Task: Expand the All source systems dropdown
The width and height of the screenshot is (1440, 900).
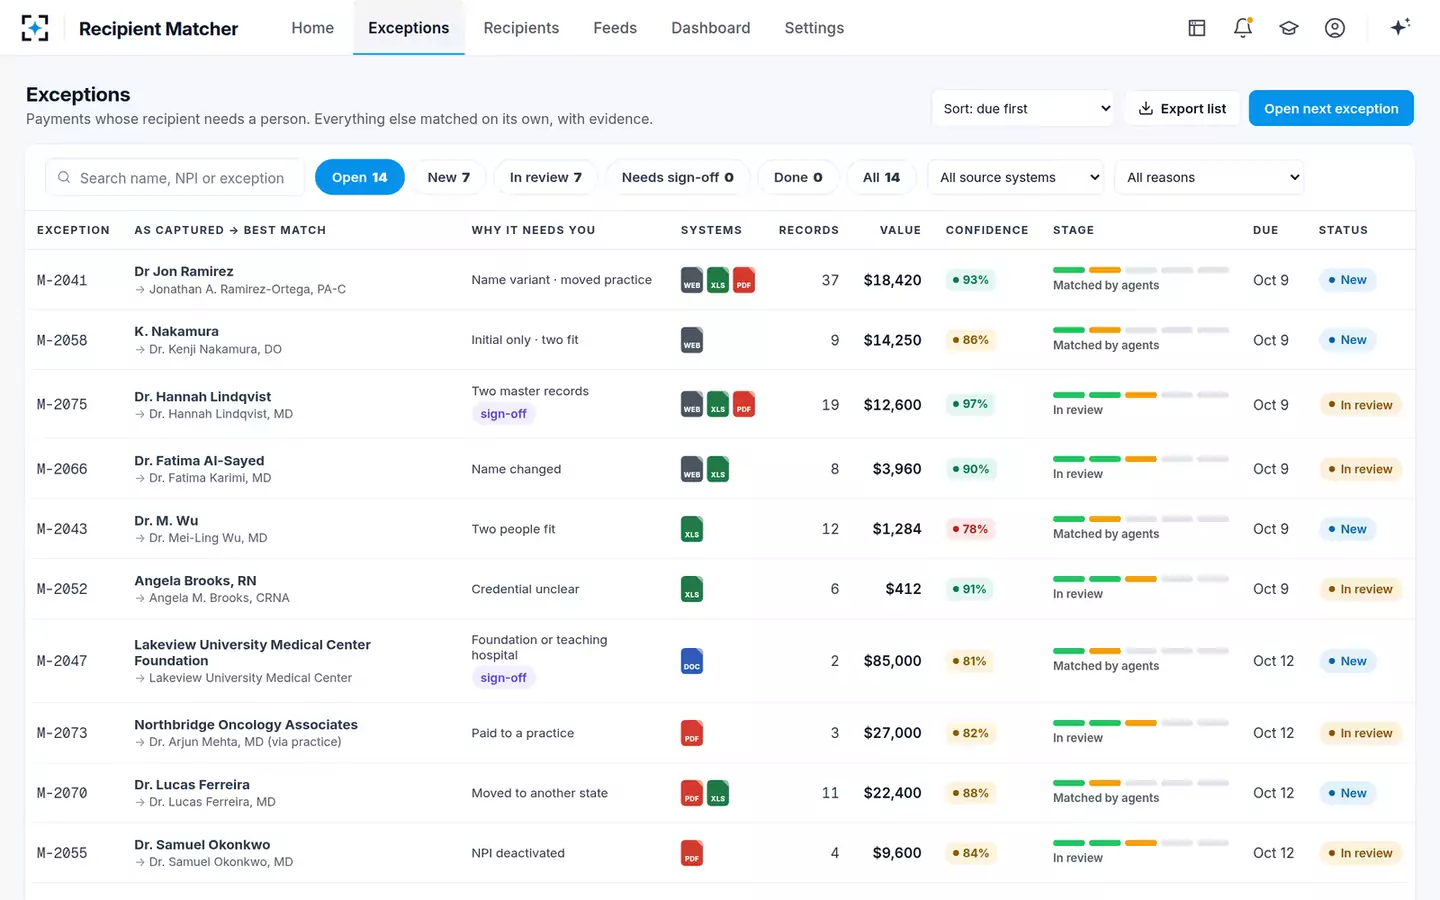Action: click(1016, 177)
